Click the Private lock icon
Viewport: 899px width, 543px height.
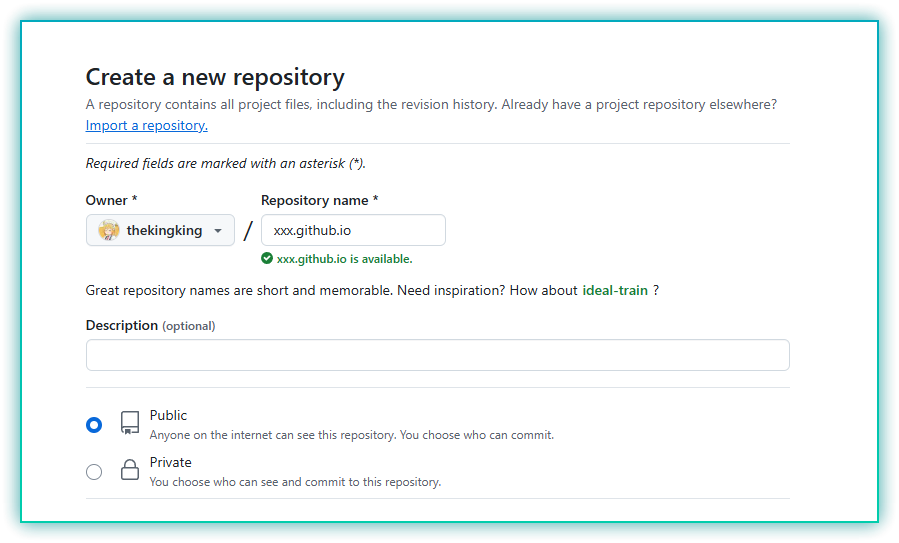pos(130,471)
